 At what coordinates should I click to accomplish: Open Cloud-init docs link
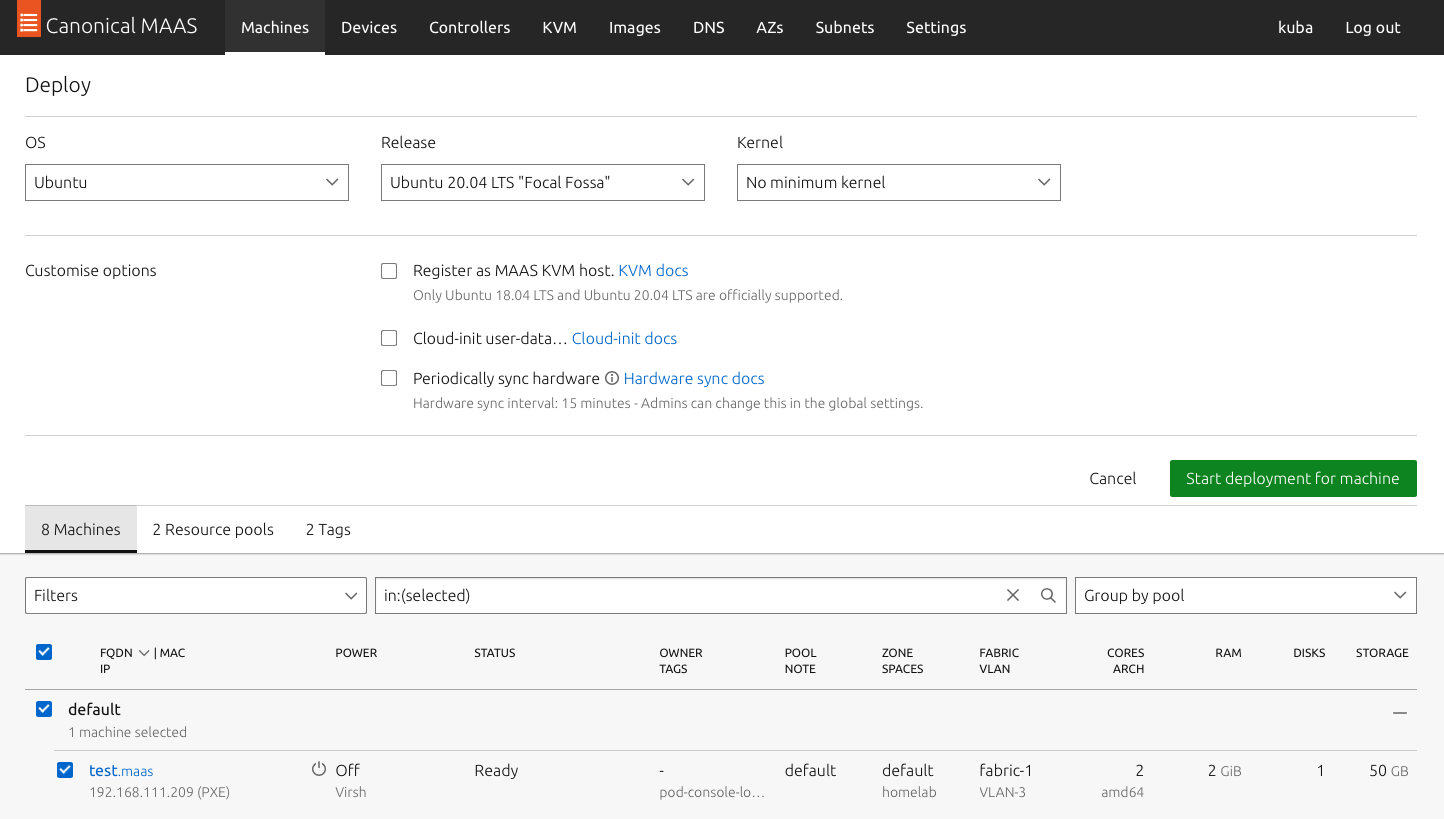[624, 338]
